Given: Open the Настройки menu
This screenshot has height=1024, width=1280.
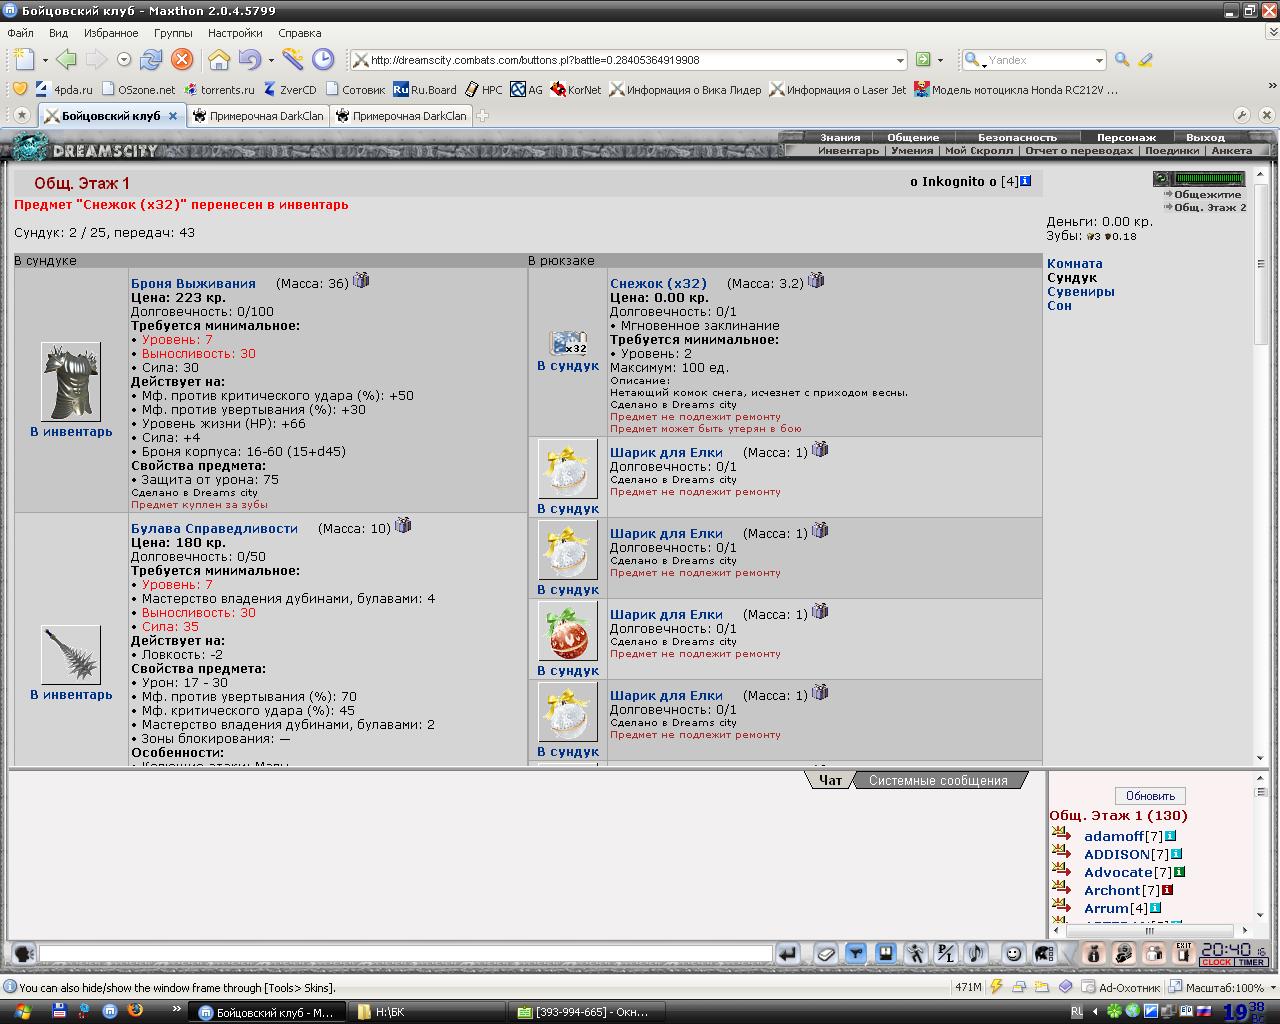Looking at the screenshot, I should tap(235, 33).
